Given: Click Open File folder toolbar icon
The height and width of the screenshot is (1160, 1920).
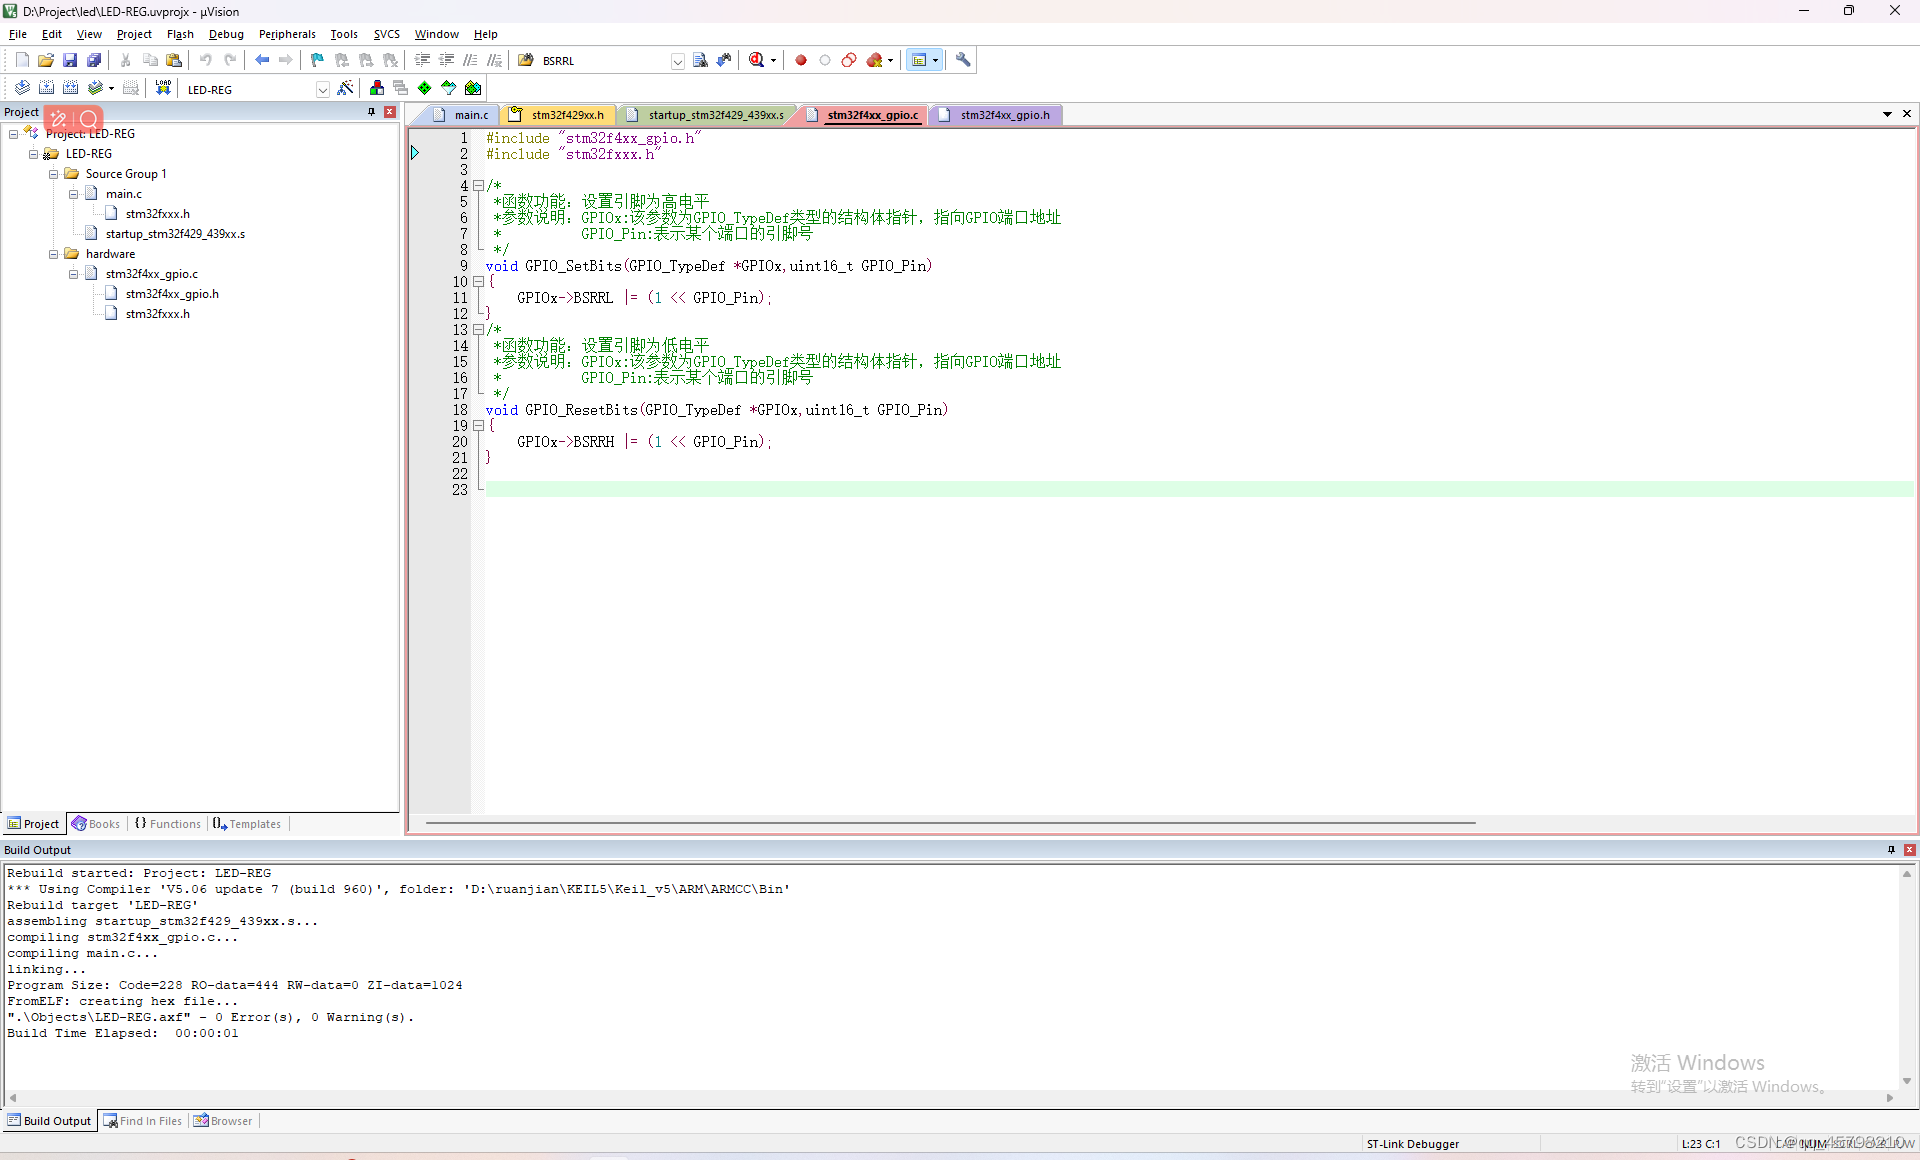Looking at the screenshot, I should (46, 60).
